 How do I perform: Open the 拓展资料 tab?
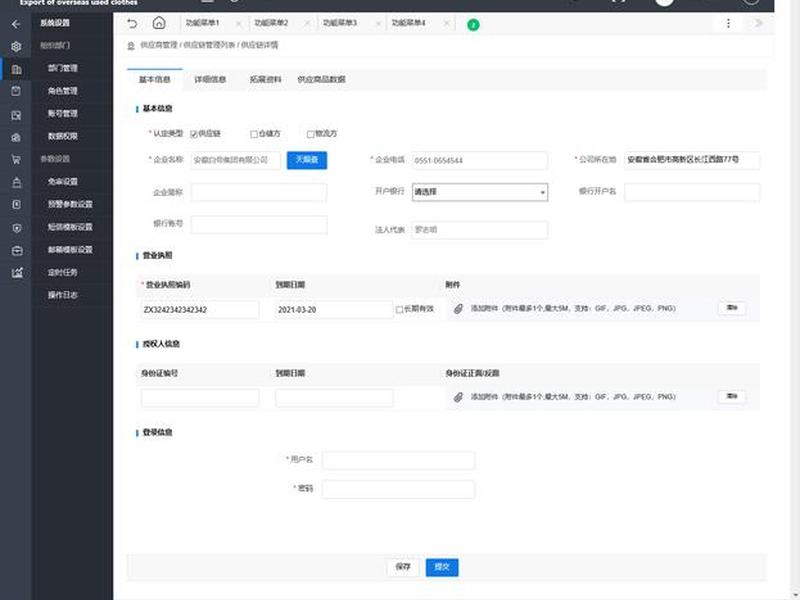pyautogui.click(x=265, y=80)
